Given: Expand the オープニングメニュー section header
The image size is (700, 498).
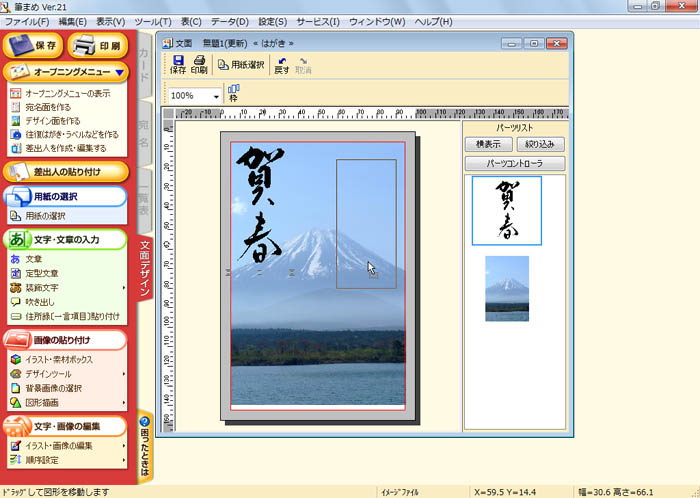Looking at the screenshot, I should [66, 72].
